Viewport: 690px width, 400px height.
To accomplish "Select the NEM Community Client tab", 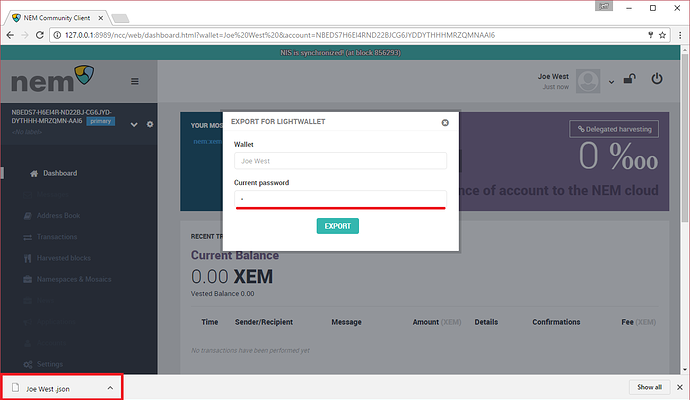I will point(57,18).
